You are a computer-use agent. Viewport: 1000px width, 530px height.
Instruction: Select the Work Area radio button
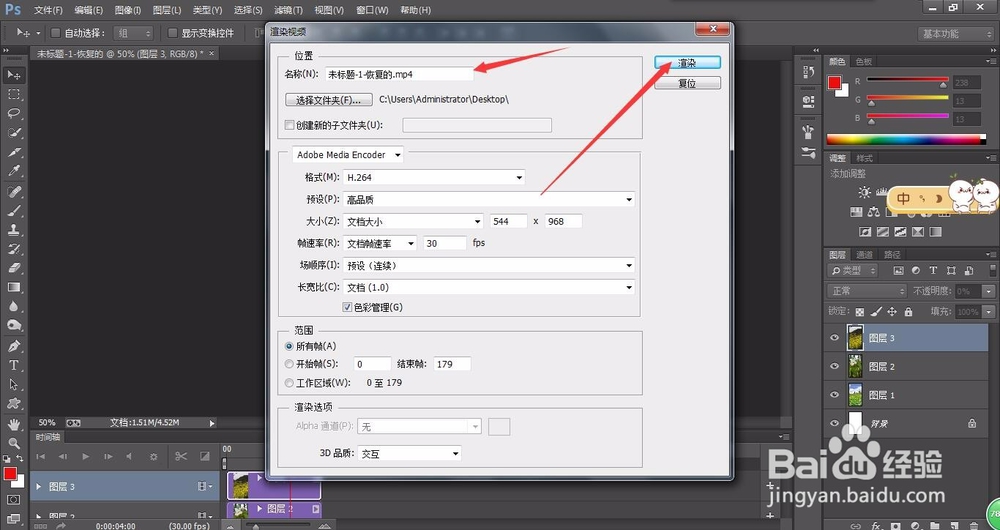click(290, 383)
